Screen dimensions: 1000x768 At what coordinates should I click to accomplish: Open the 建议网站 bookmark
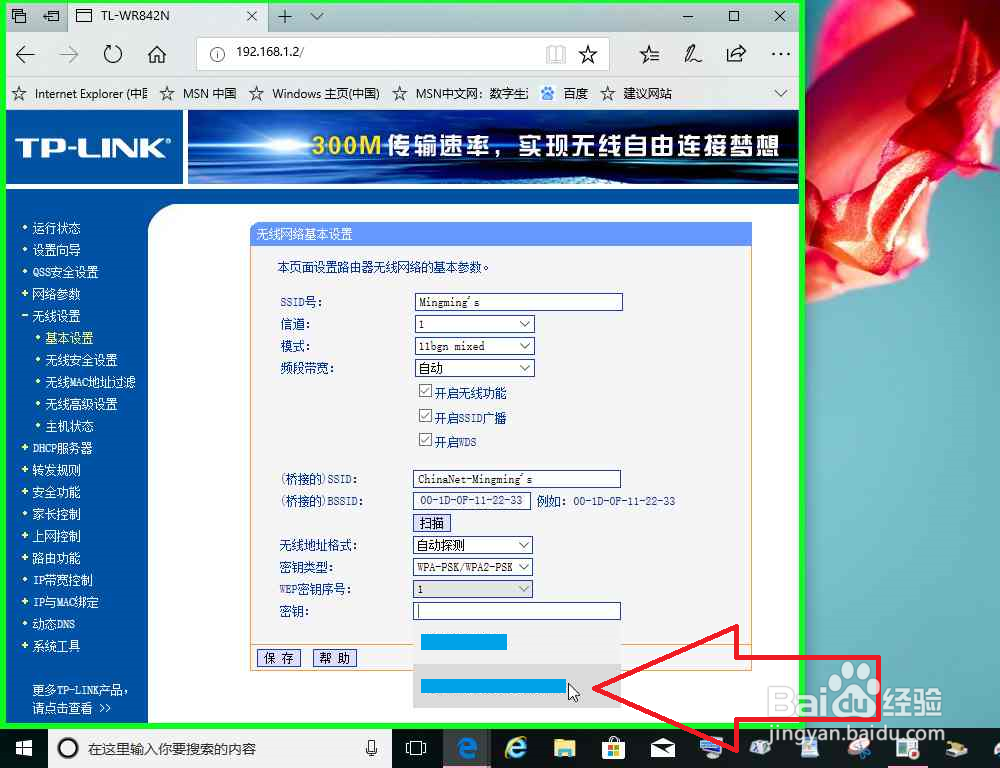(x=636, y=94)
